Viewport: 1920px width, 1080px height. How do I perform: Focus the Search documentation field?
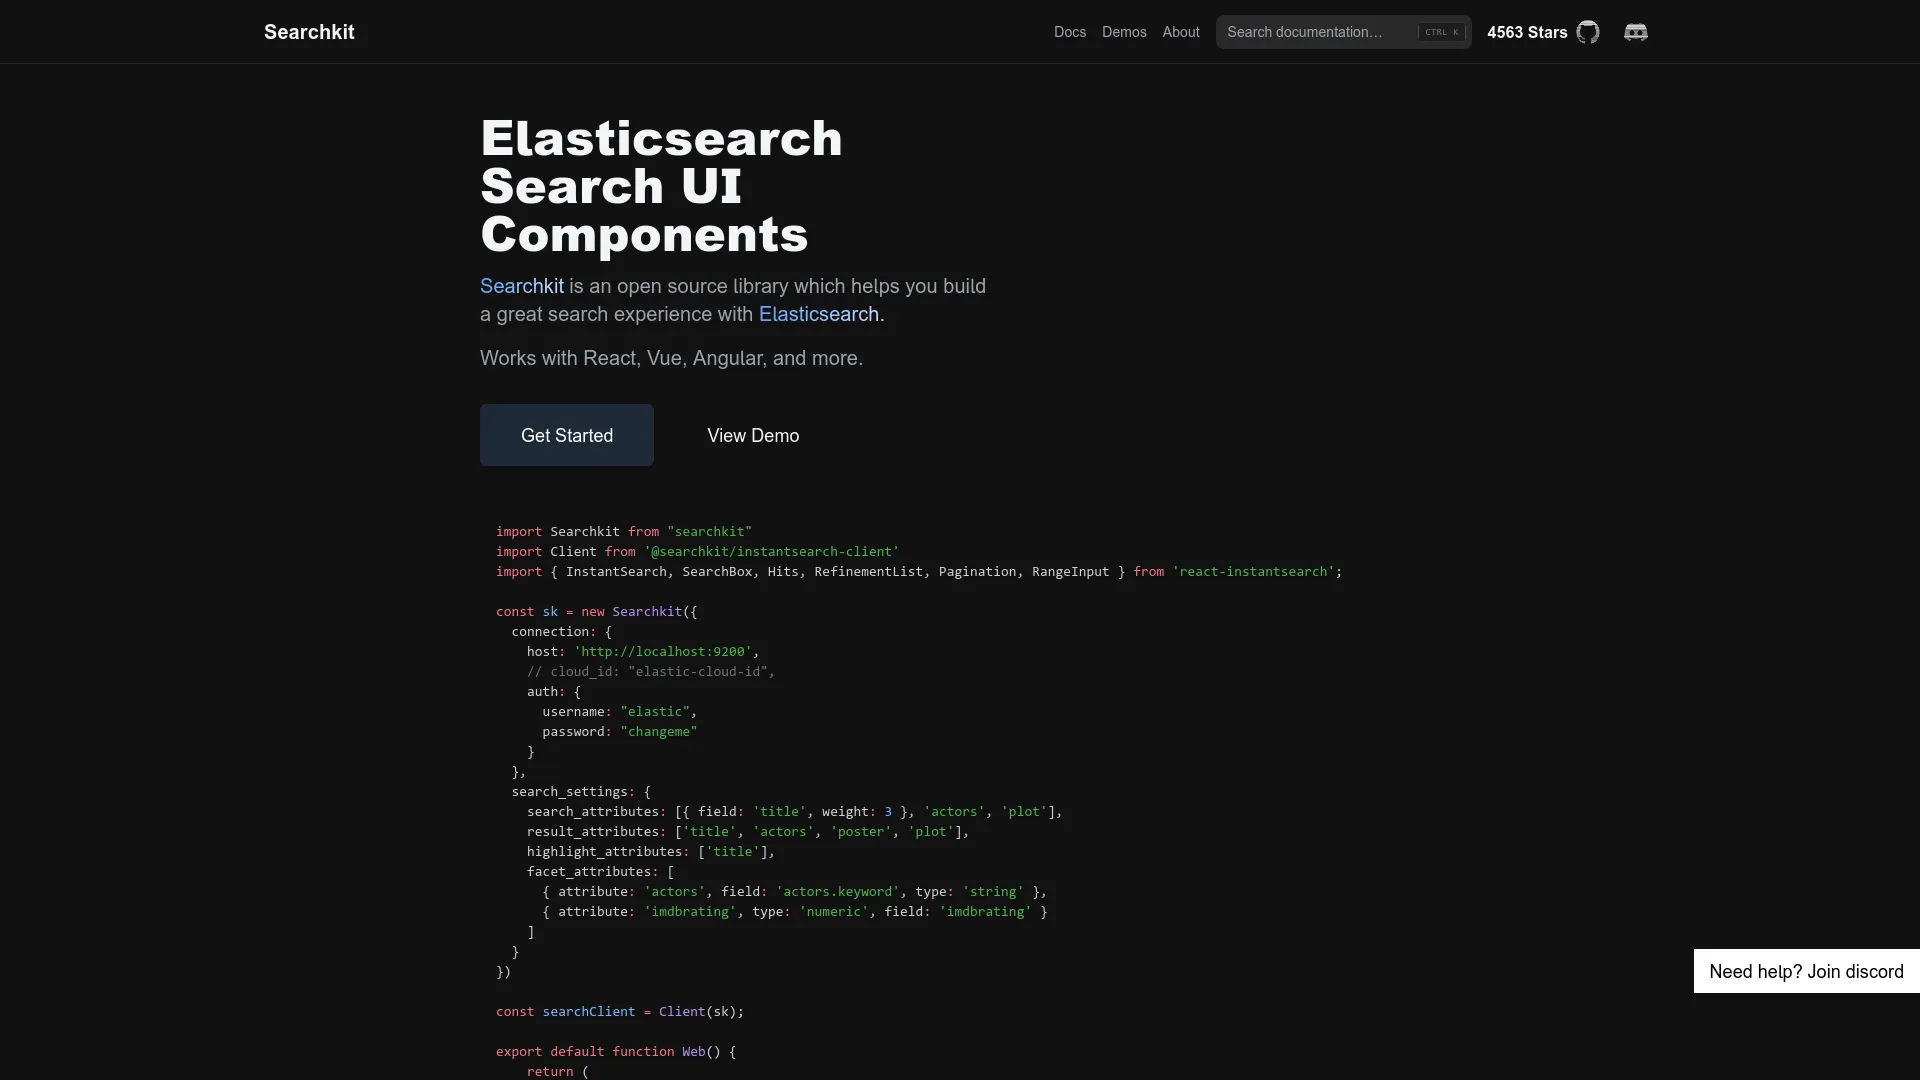pos(1343,32)
